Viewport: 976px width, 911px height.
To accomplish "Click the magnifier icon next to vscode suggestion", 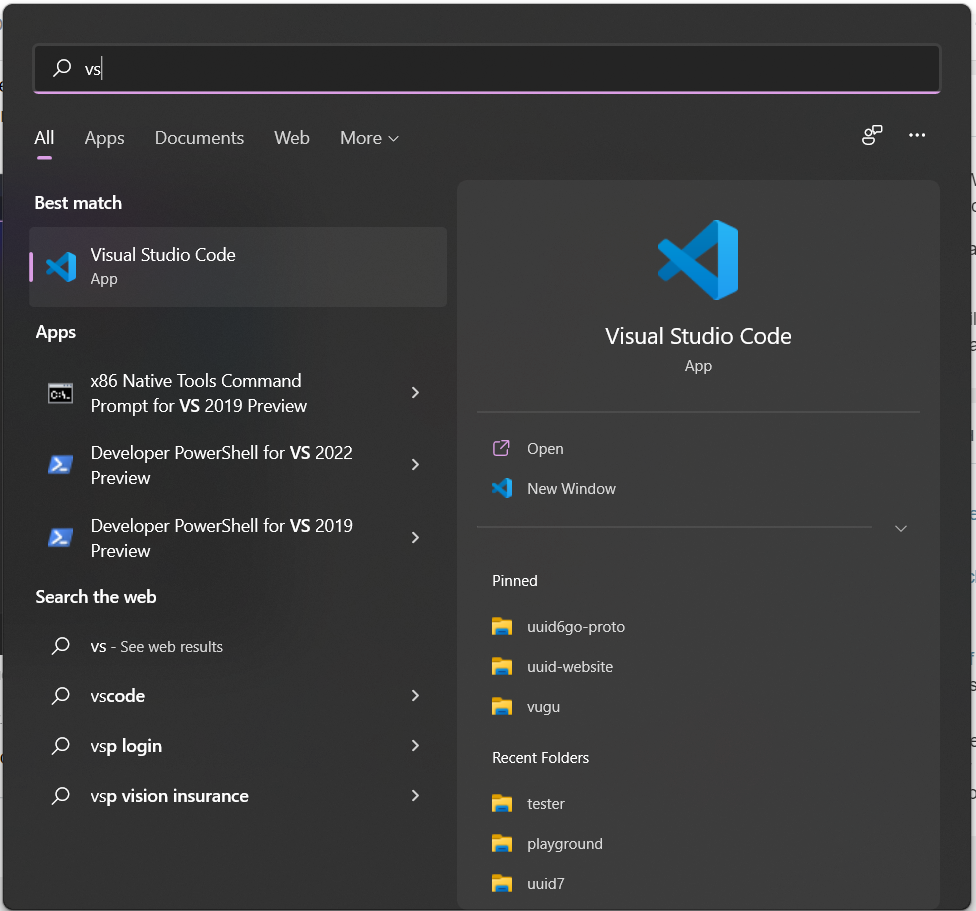I will [61, 696].
